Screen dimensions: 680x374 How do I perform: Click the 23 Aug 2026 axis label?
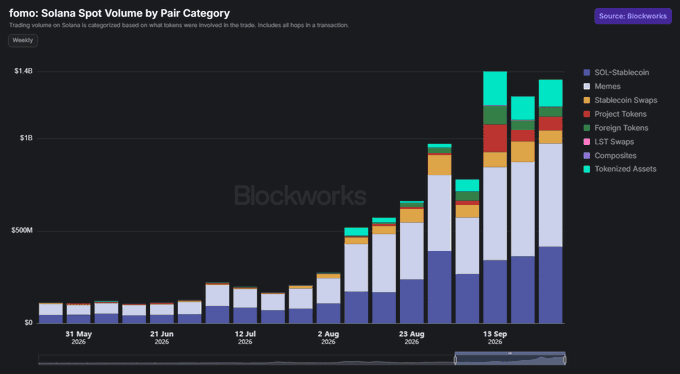[412, 338]
